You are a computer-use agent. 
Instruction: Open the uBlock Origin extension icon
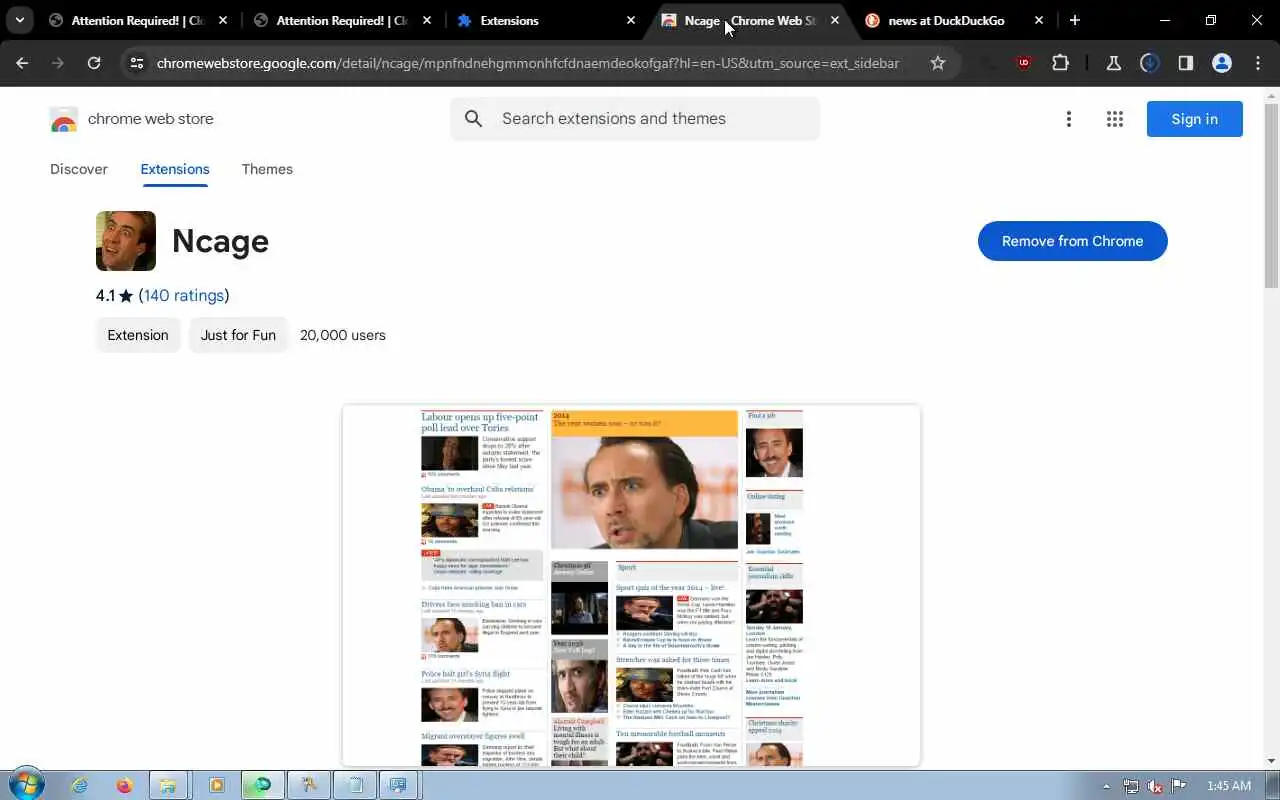(1023, 63)
